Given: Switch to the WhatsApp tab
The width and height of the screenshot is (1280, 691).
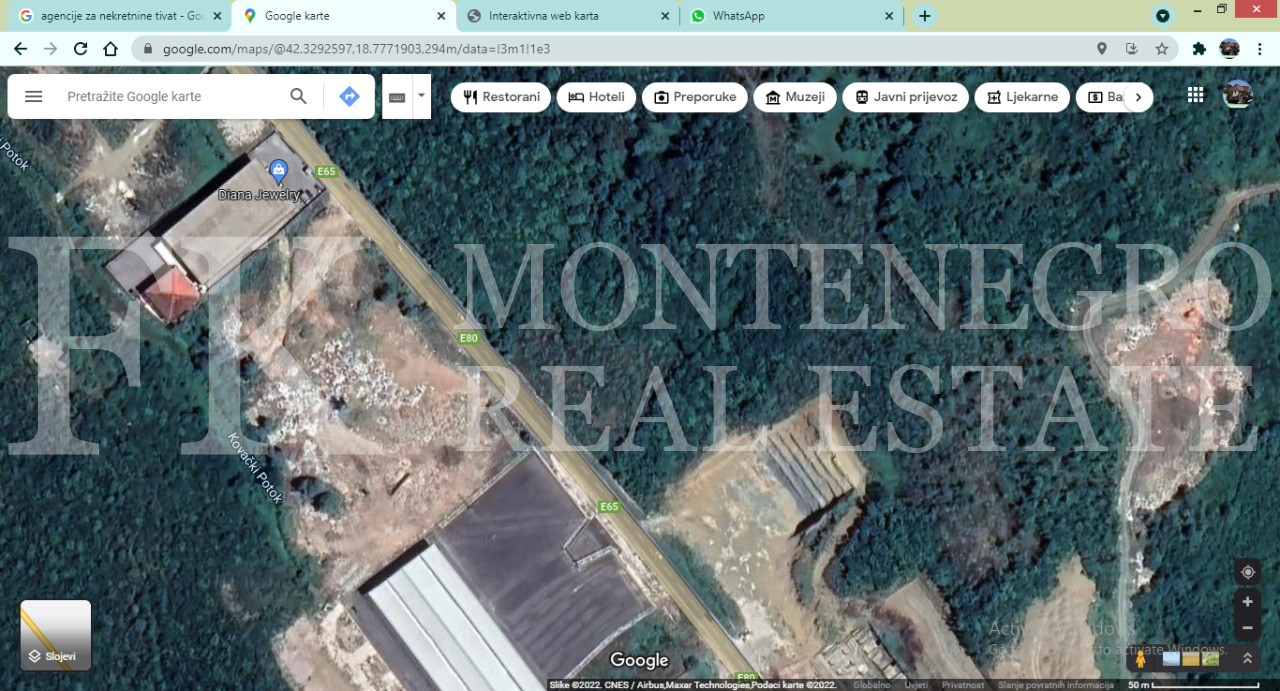Looking at the screenshot, I should point(790,16).
